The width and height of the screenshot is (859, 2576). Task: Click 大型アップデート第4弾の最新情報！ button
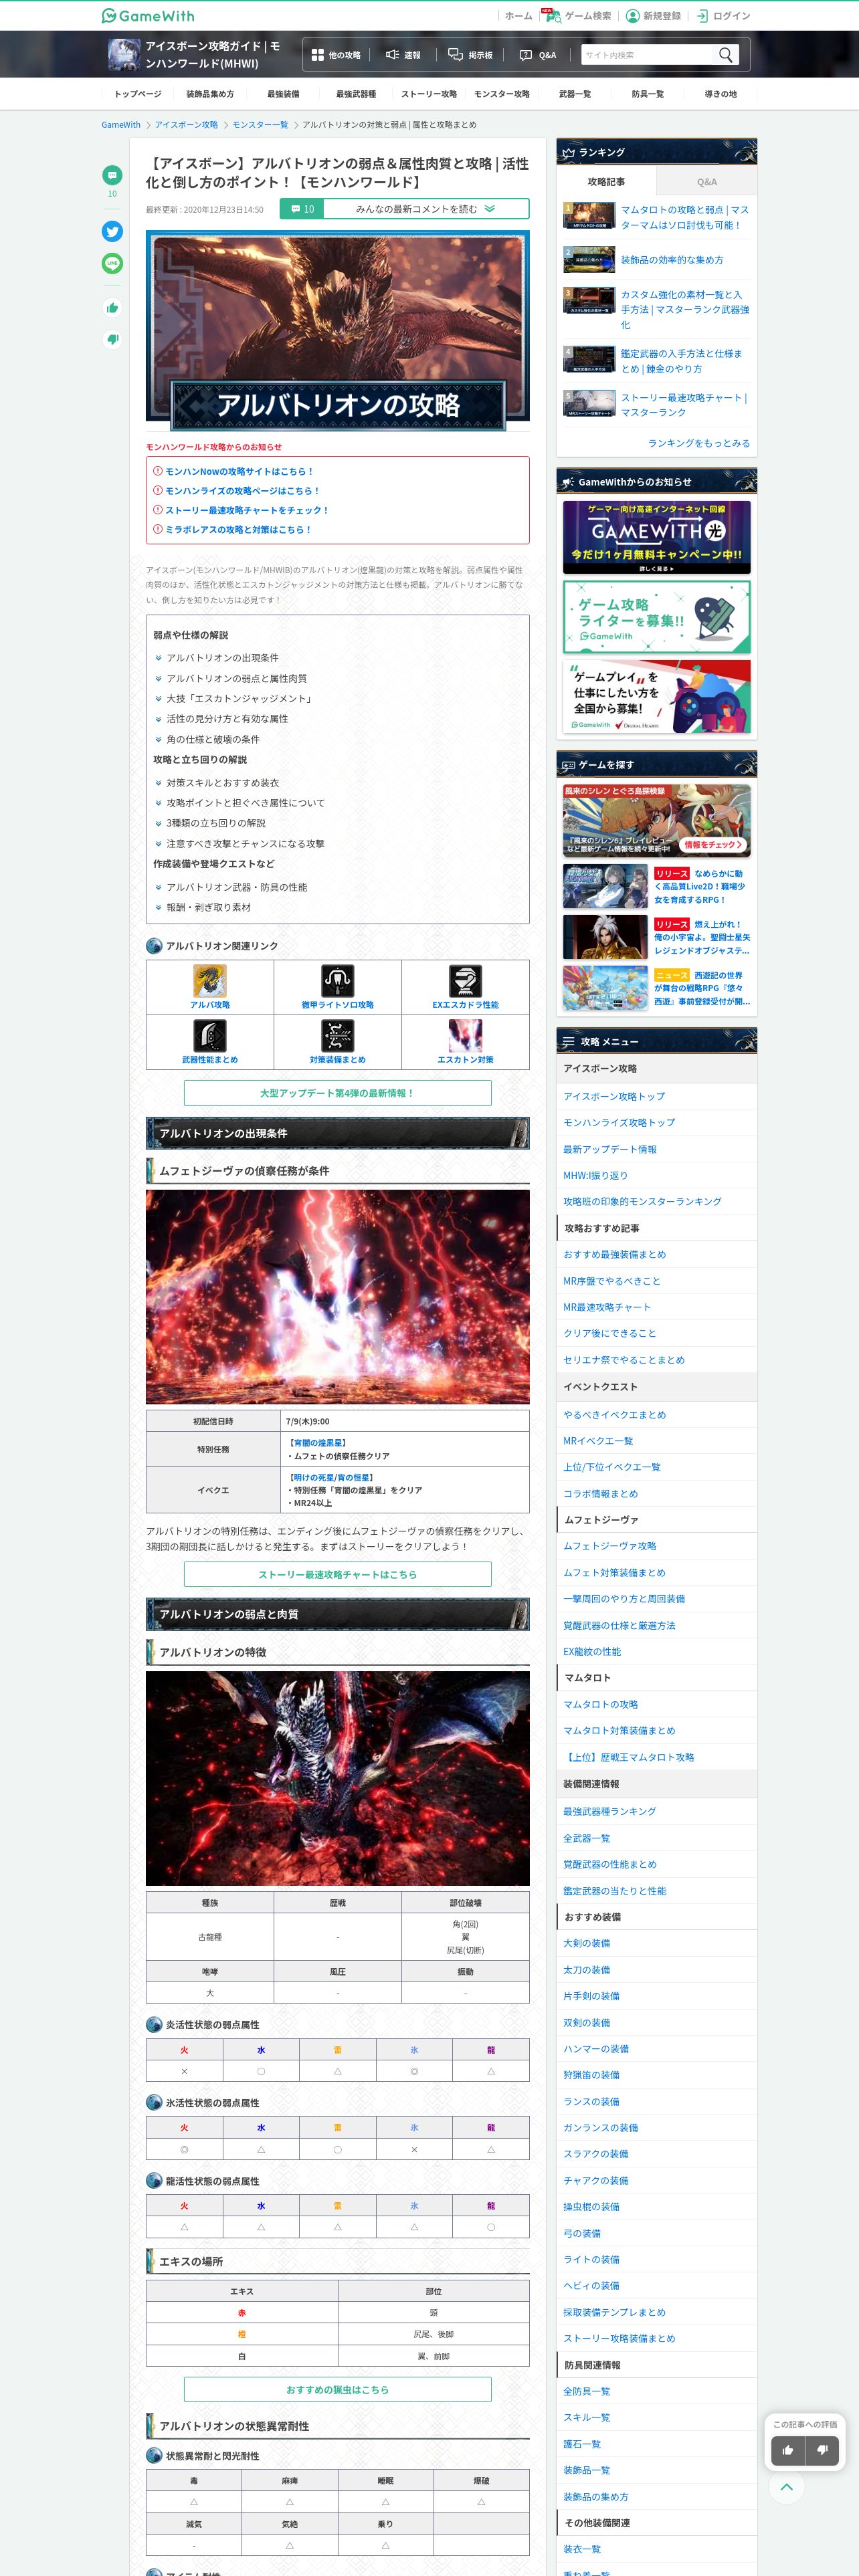(337, 1093)
